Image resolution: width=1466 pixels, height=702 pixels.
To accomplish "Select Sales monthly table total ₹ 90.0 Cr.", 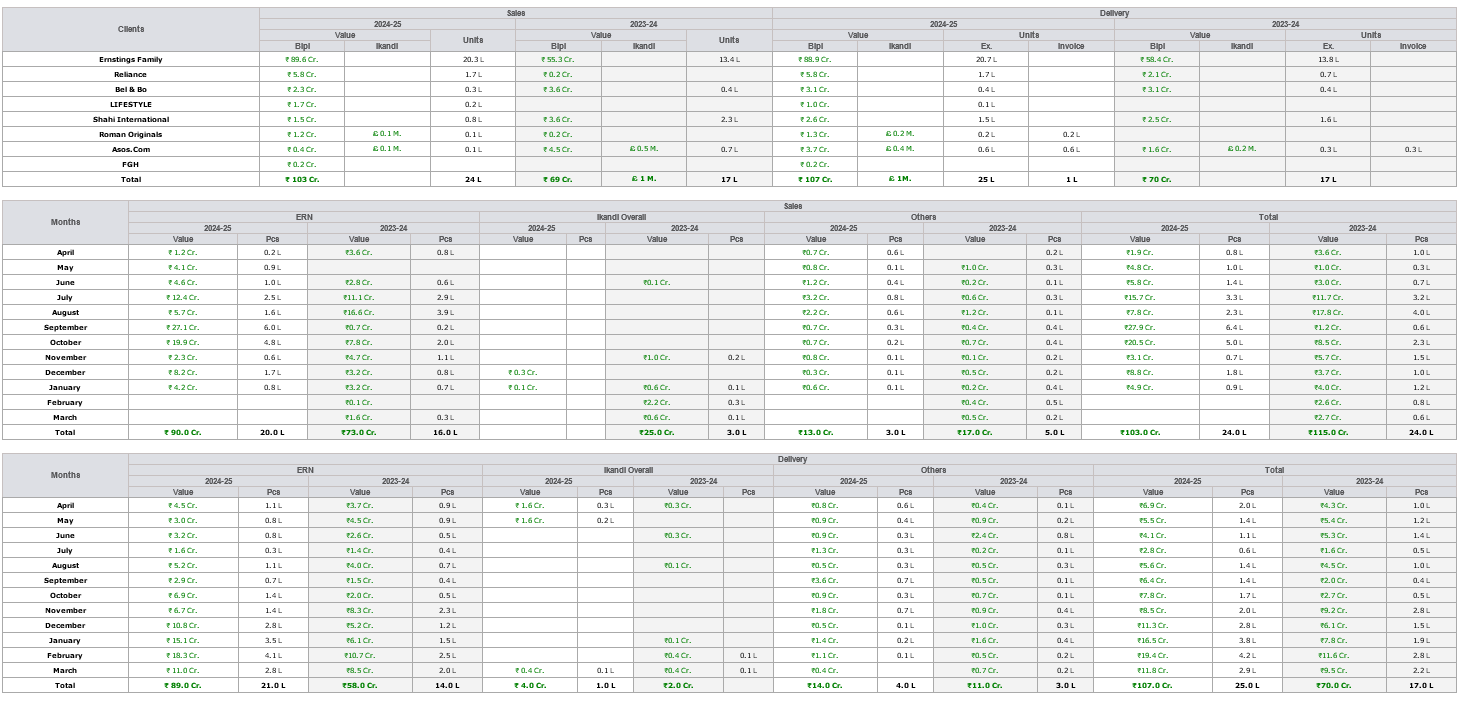I will (x=183, y=433).
